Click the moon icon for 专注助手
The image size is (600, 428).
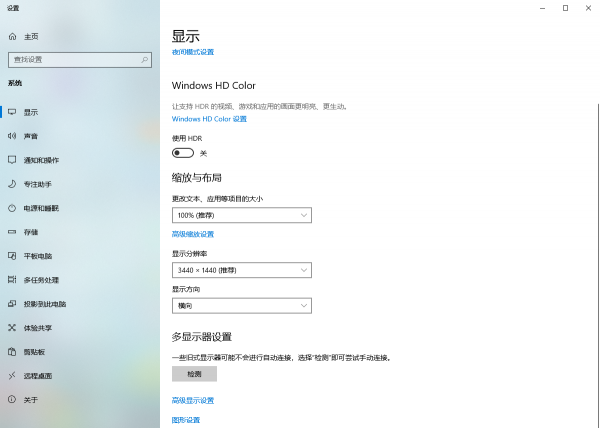[12, 184]
